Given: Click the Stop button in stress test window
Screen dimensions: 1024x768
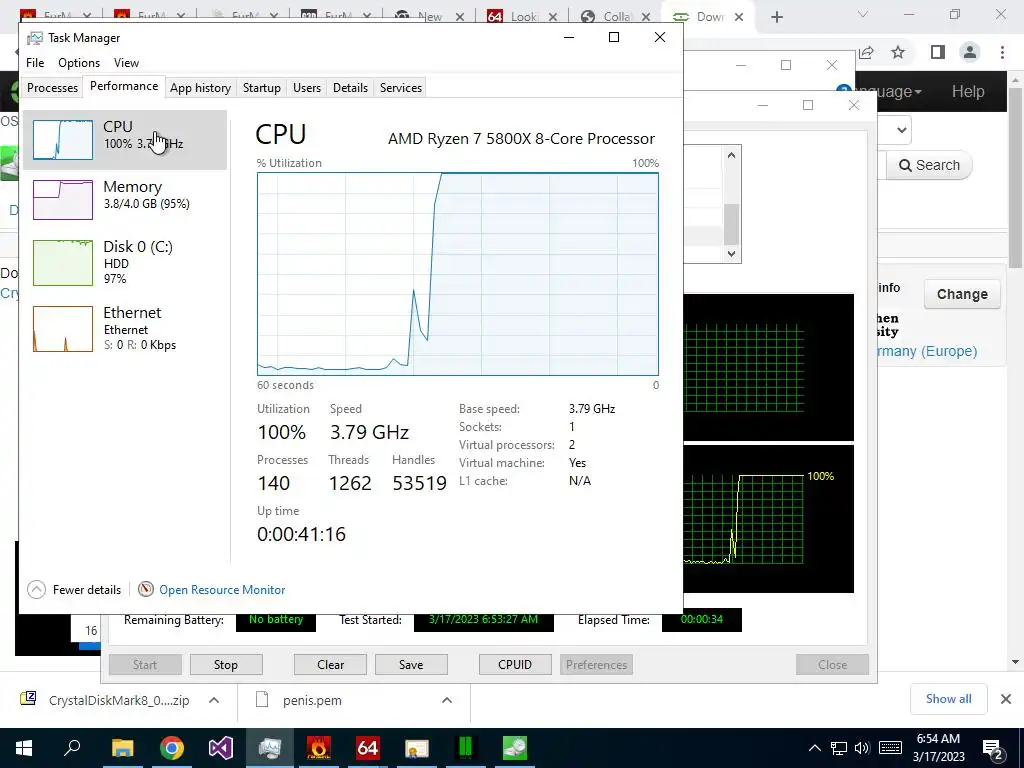Looking at the screenshot, I should click(226, 665).
